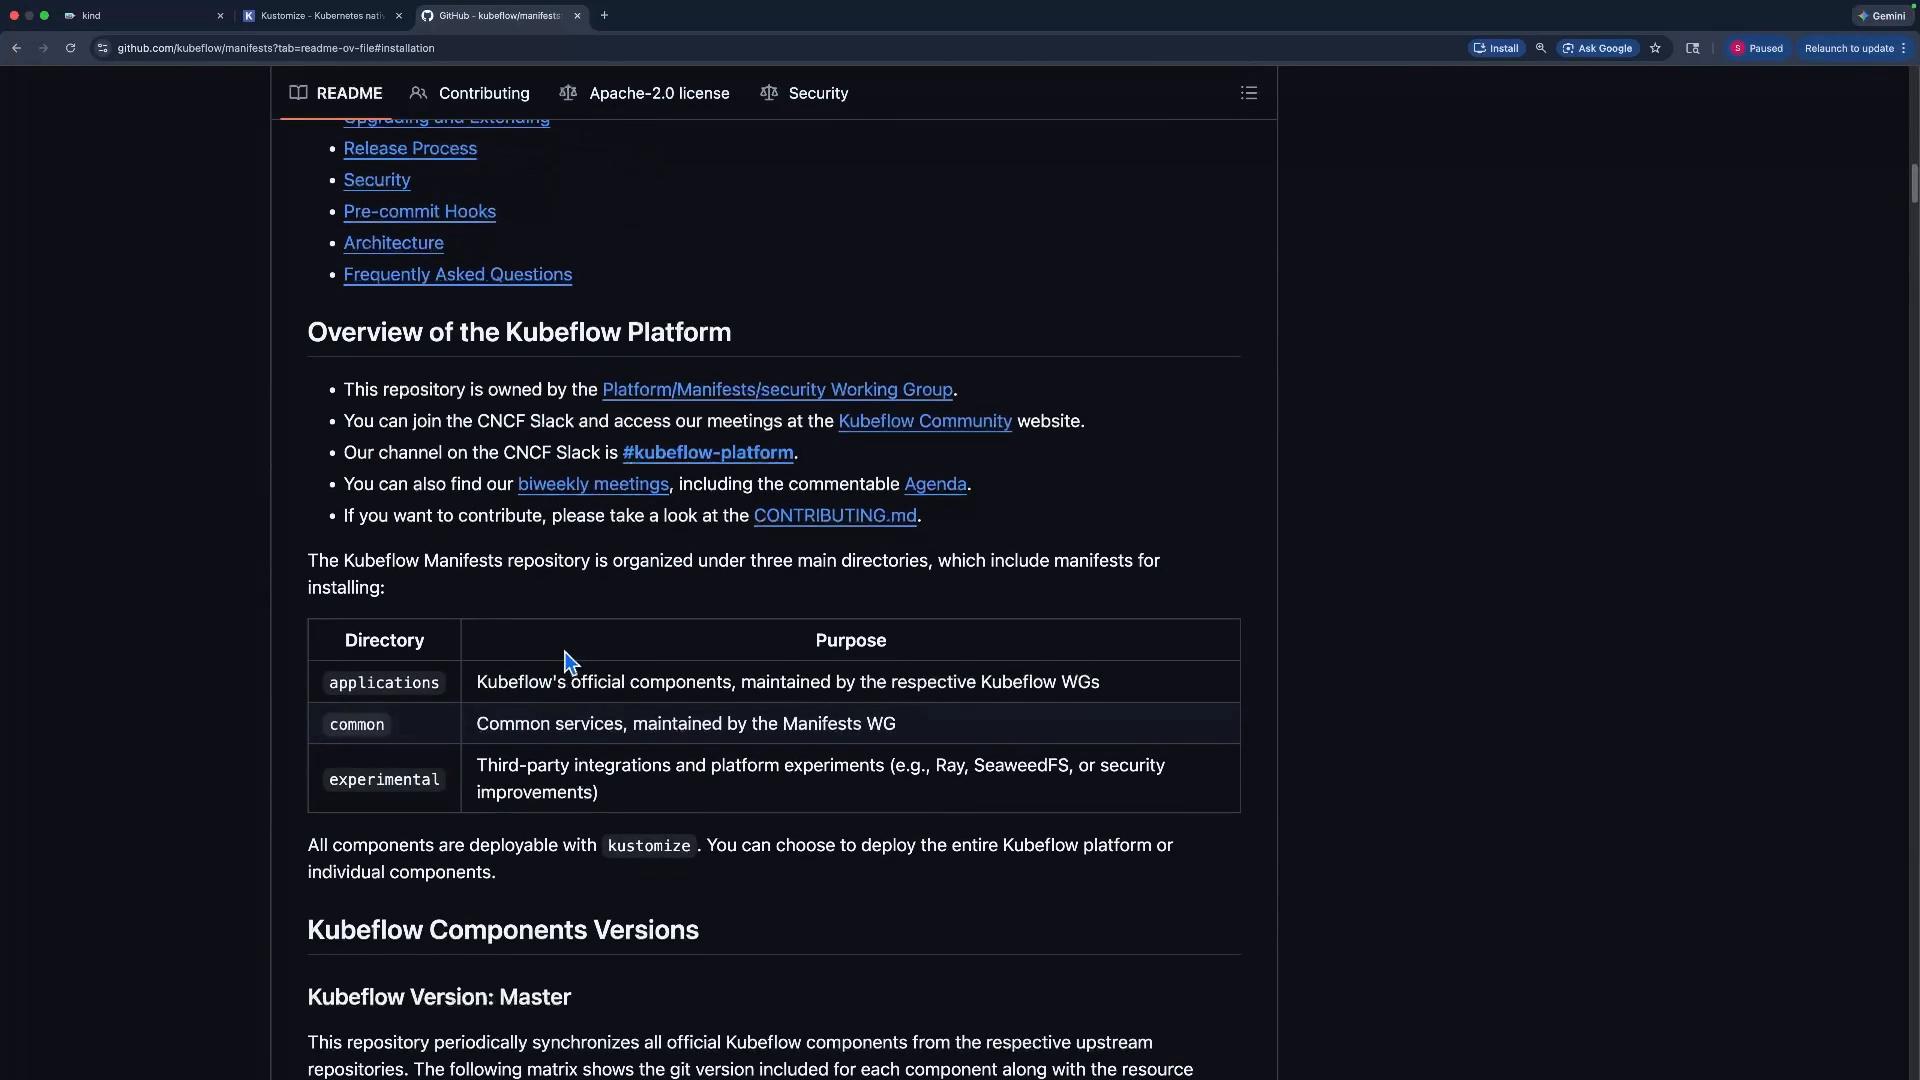
Task: Click the browser back arrow
Action: tap(17, 48)
